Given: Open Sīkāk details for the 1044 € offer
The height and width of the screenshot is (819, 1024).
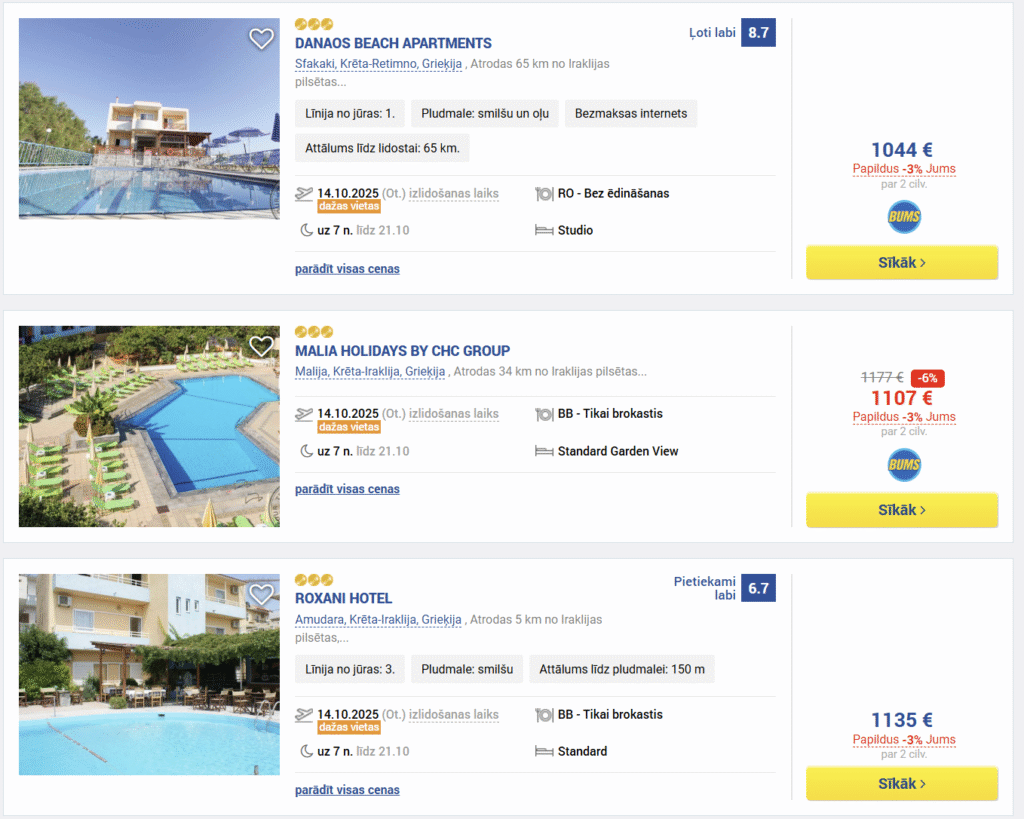Looking at the screenshot, I should [902, 263].
